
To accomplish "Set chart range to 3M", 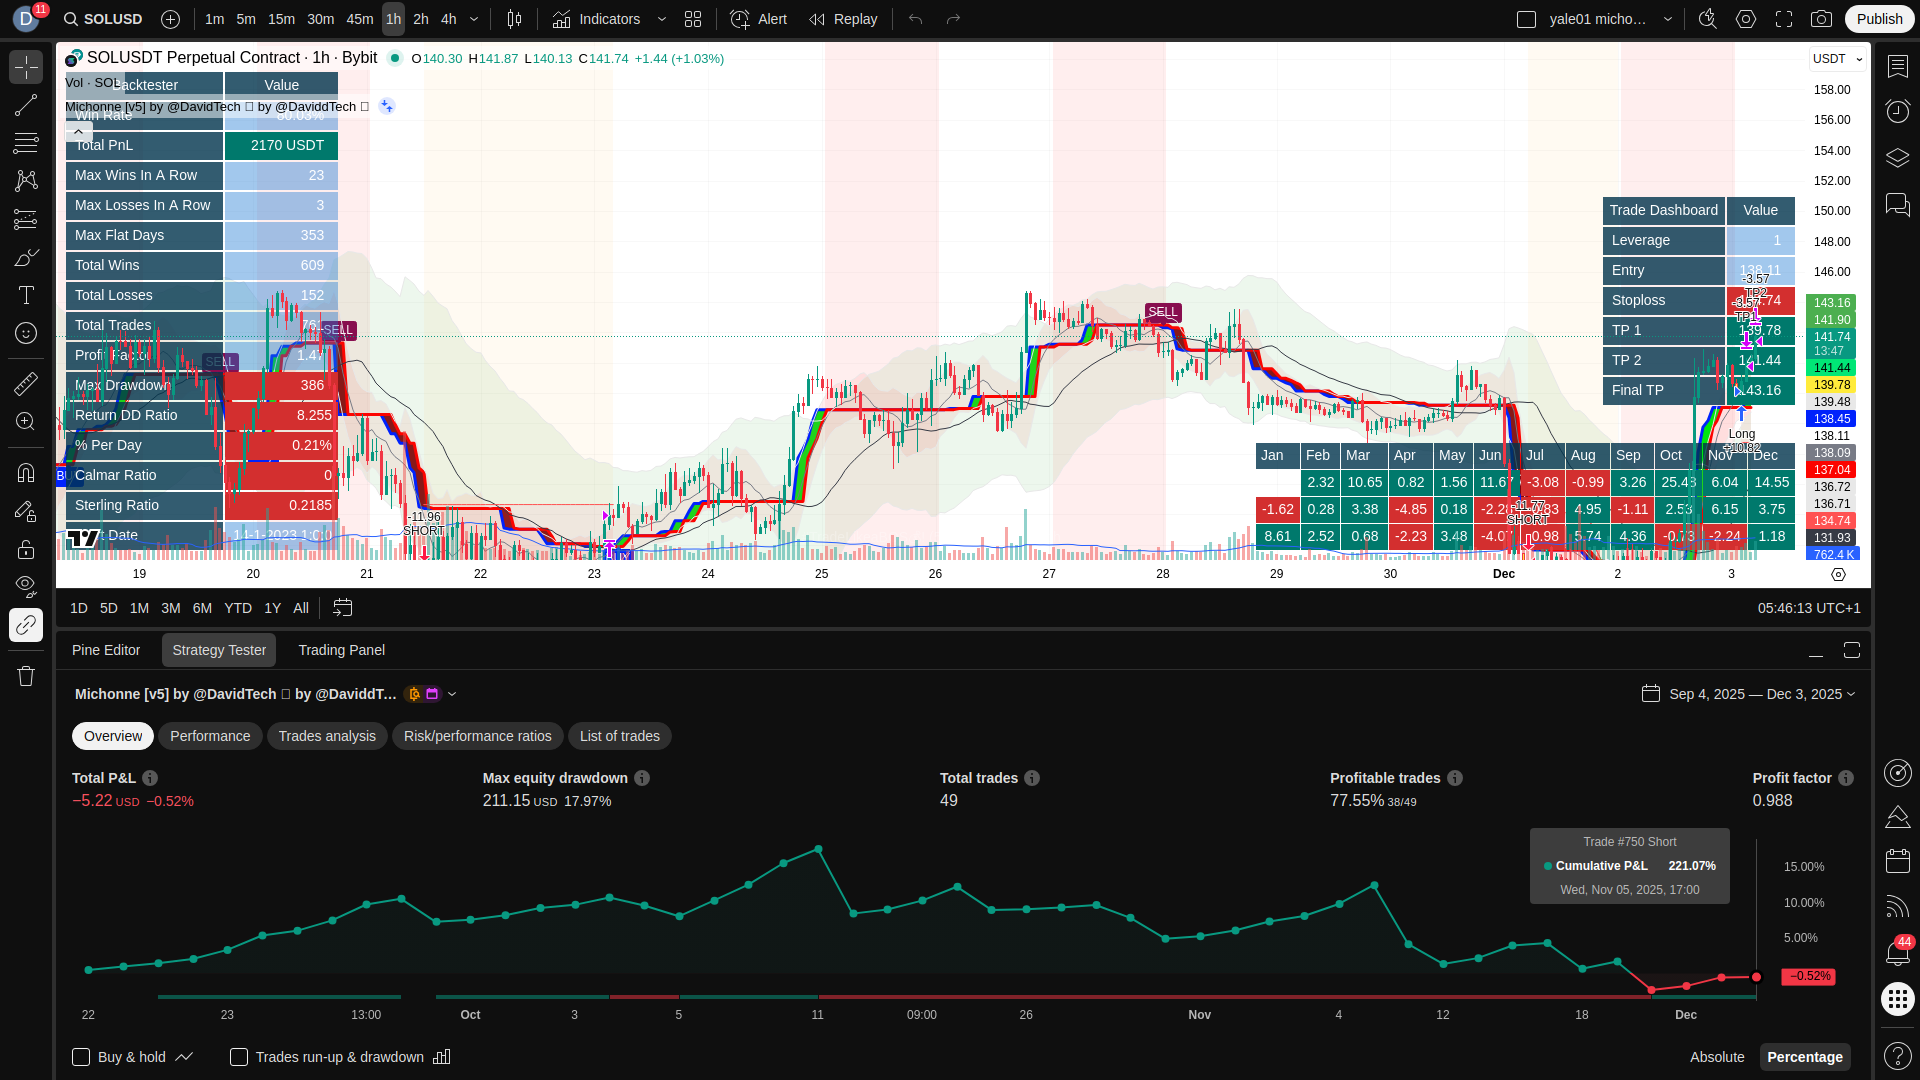I will tap(171, 608).
